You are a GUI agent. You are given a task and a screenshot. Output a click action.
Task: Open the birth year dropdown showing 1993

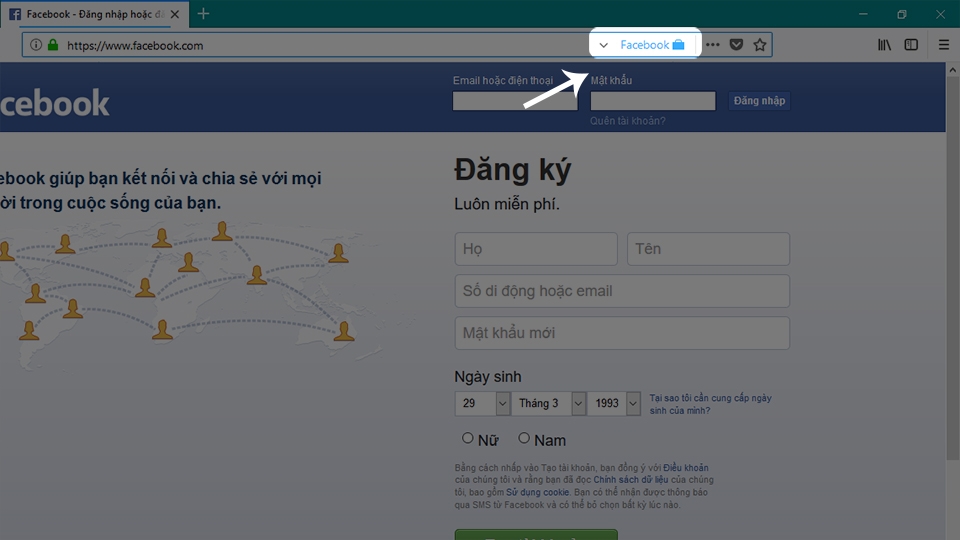click(614, 403)
